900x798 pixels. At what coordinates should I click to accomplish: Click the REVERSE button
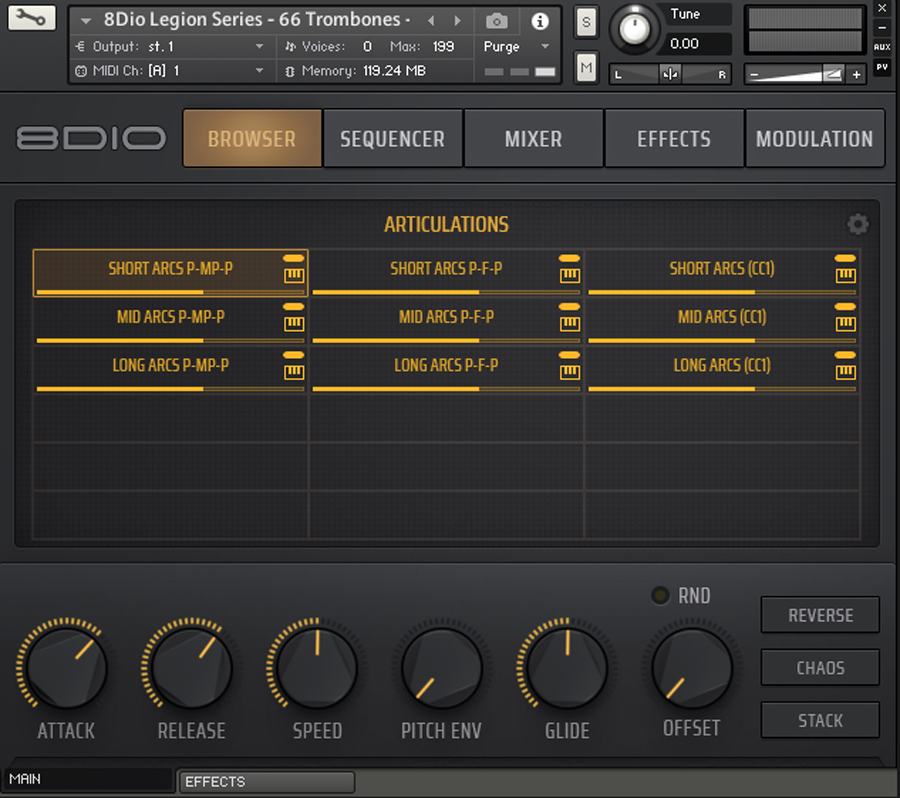tap(820, 615)
